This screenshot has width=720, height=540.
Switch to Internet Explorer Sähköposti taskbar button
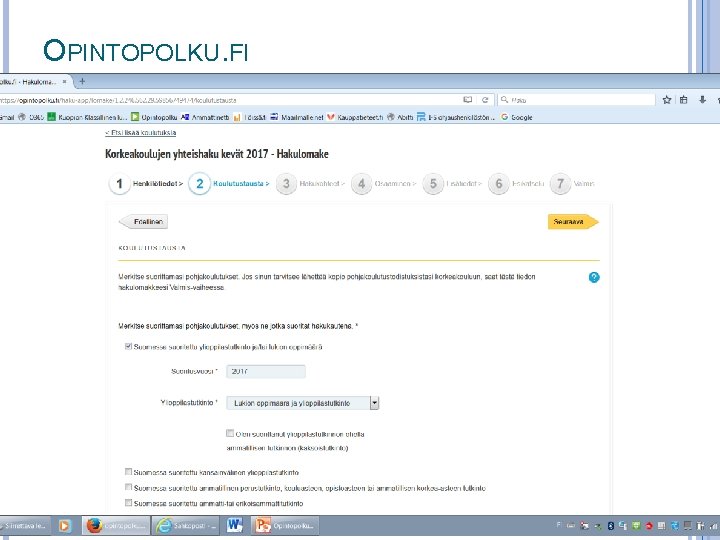(x=187, y=526)
